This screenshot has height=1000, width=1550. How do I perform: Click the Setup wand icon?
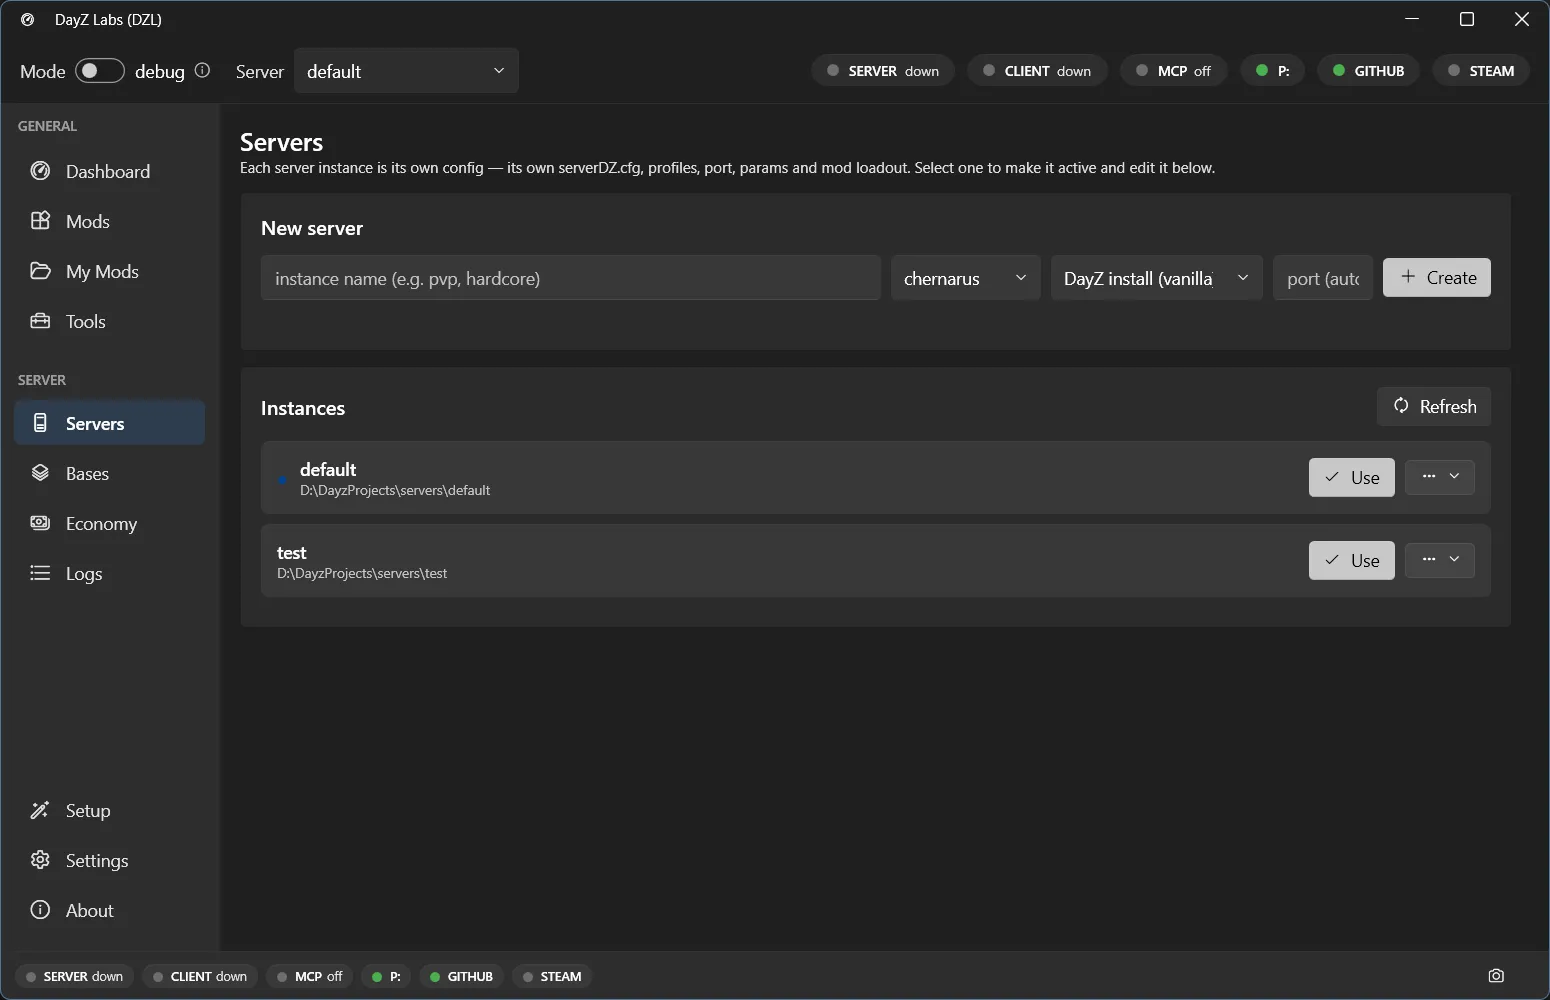40,810
